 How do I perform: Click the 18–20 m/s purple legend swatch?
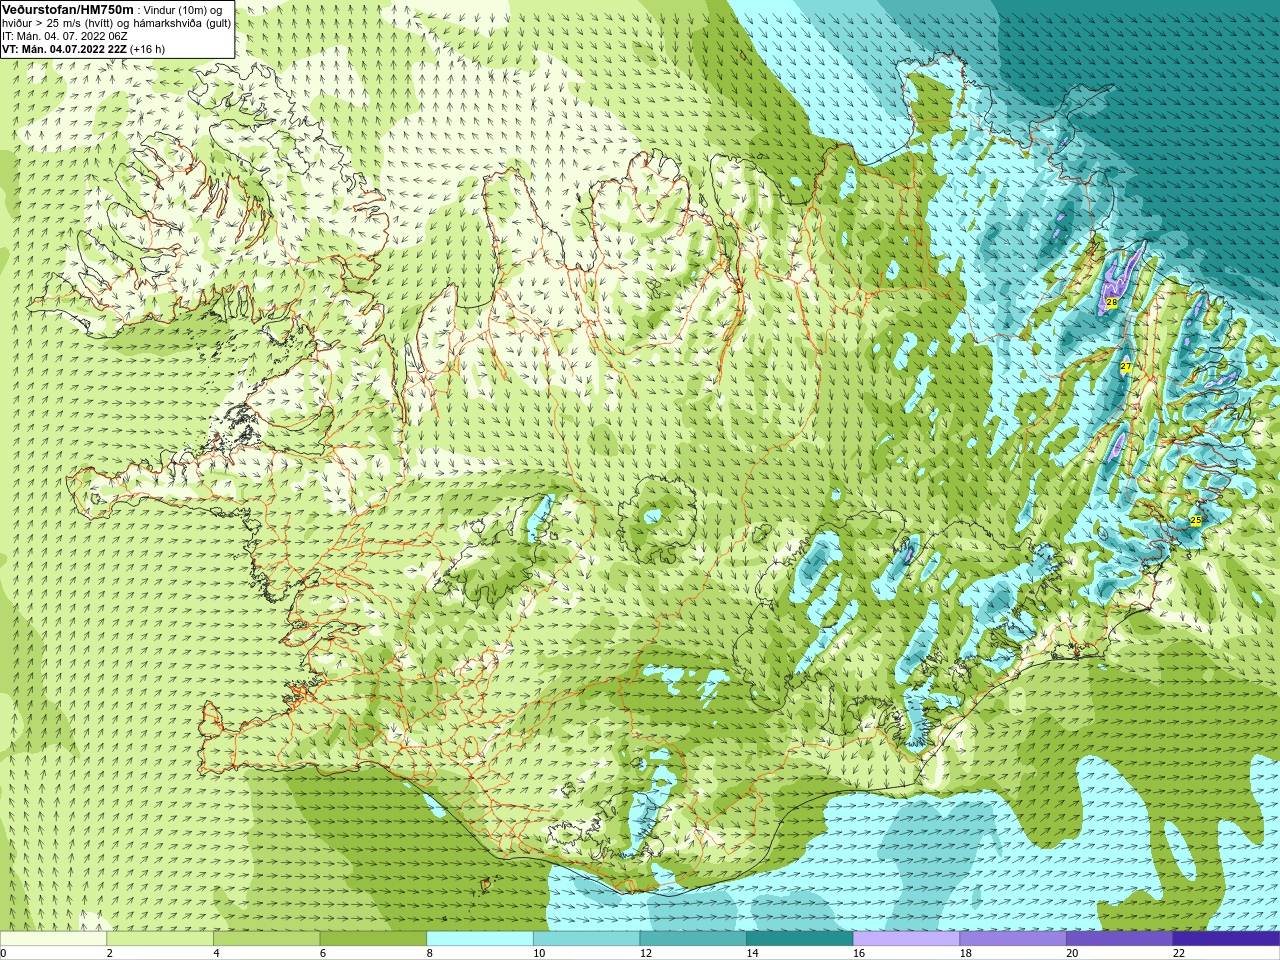[x=1013, y=939]
